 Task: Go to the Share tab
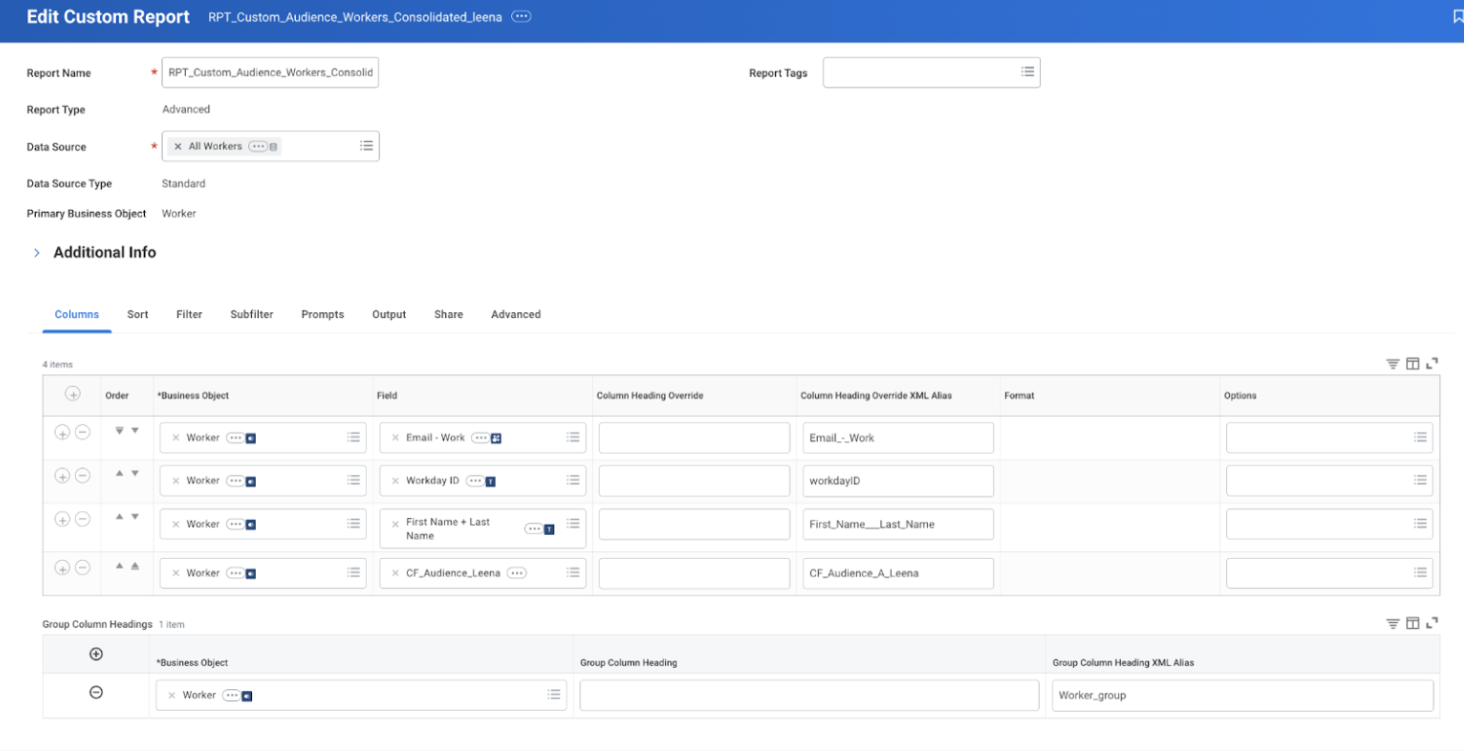(448, 314)
